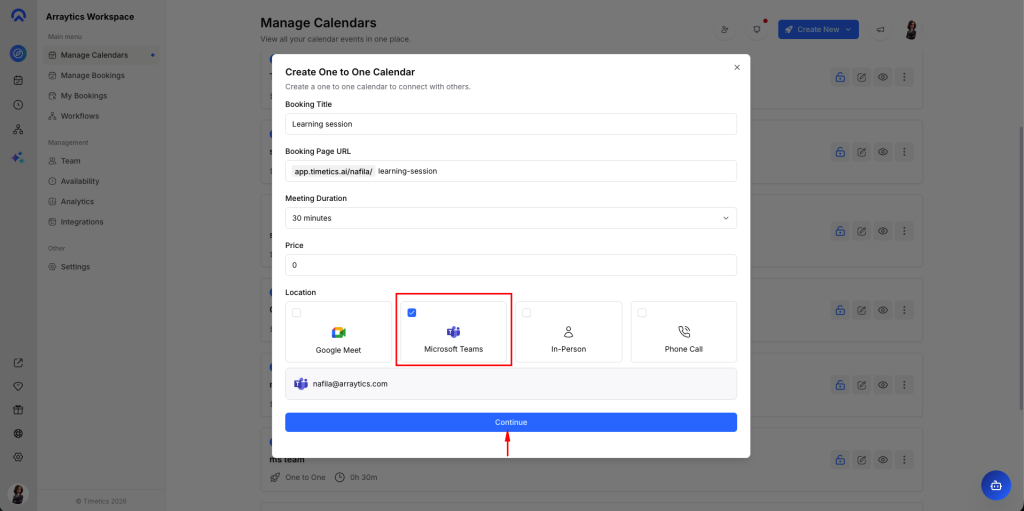This screenshot has width=1024, height=511.
Task: Click the globe icon in left rail
Action: (18, 434)
